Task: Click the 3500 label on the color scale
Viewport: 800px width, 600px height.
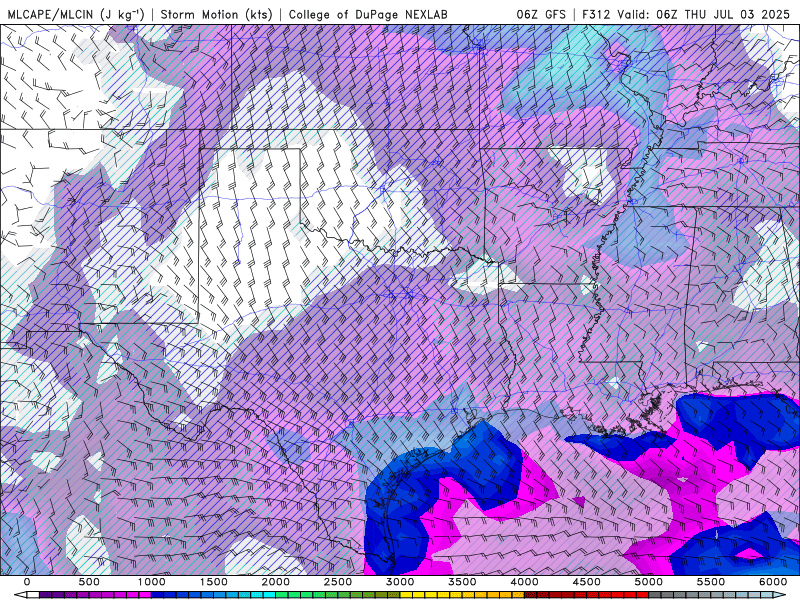Action: coord(463,582)
